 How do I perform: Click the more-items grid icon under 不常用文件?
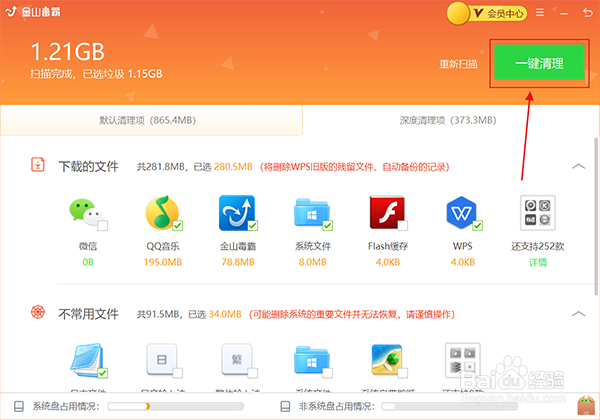(x=463, y=360)
